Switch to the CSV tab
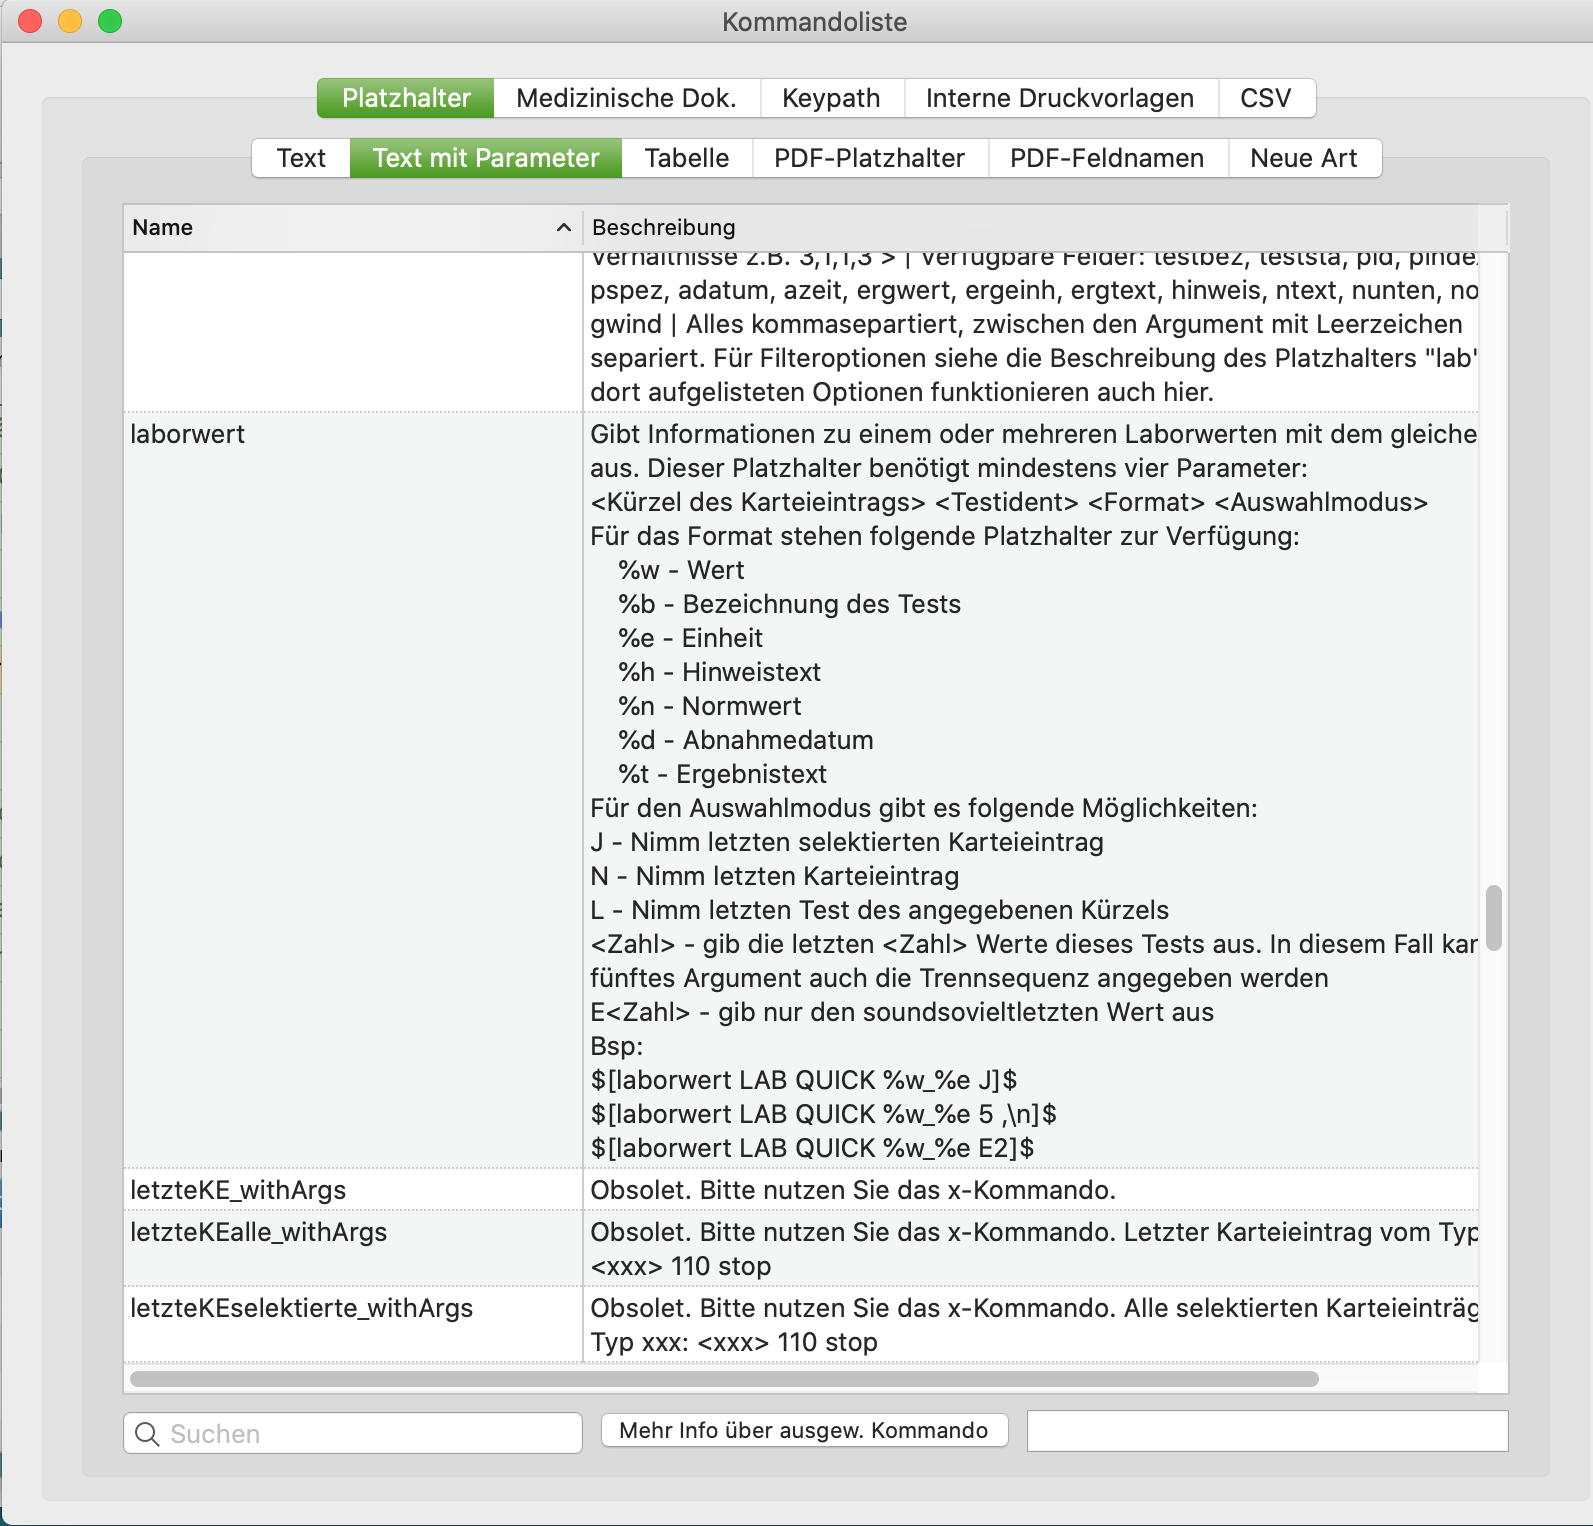 1266,98
